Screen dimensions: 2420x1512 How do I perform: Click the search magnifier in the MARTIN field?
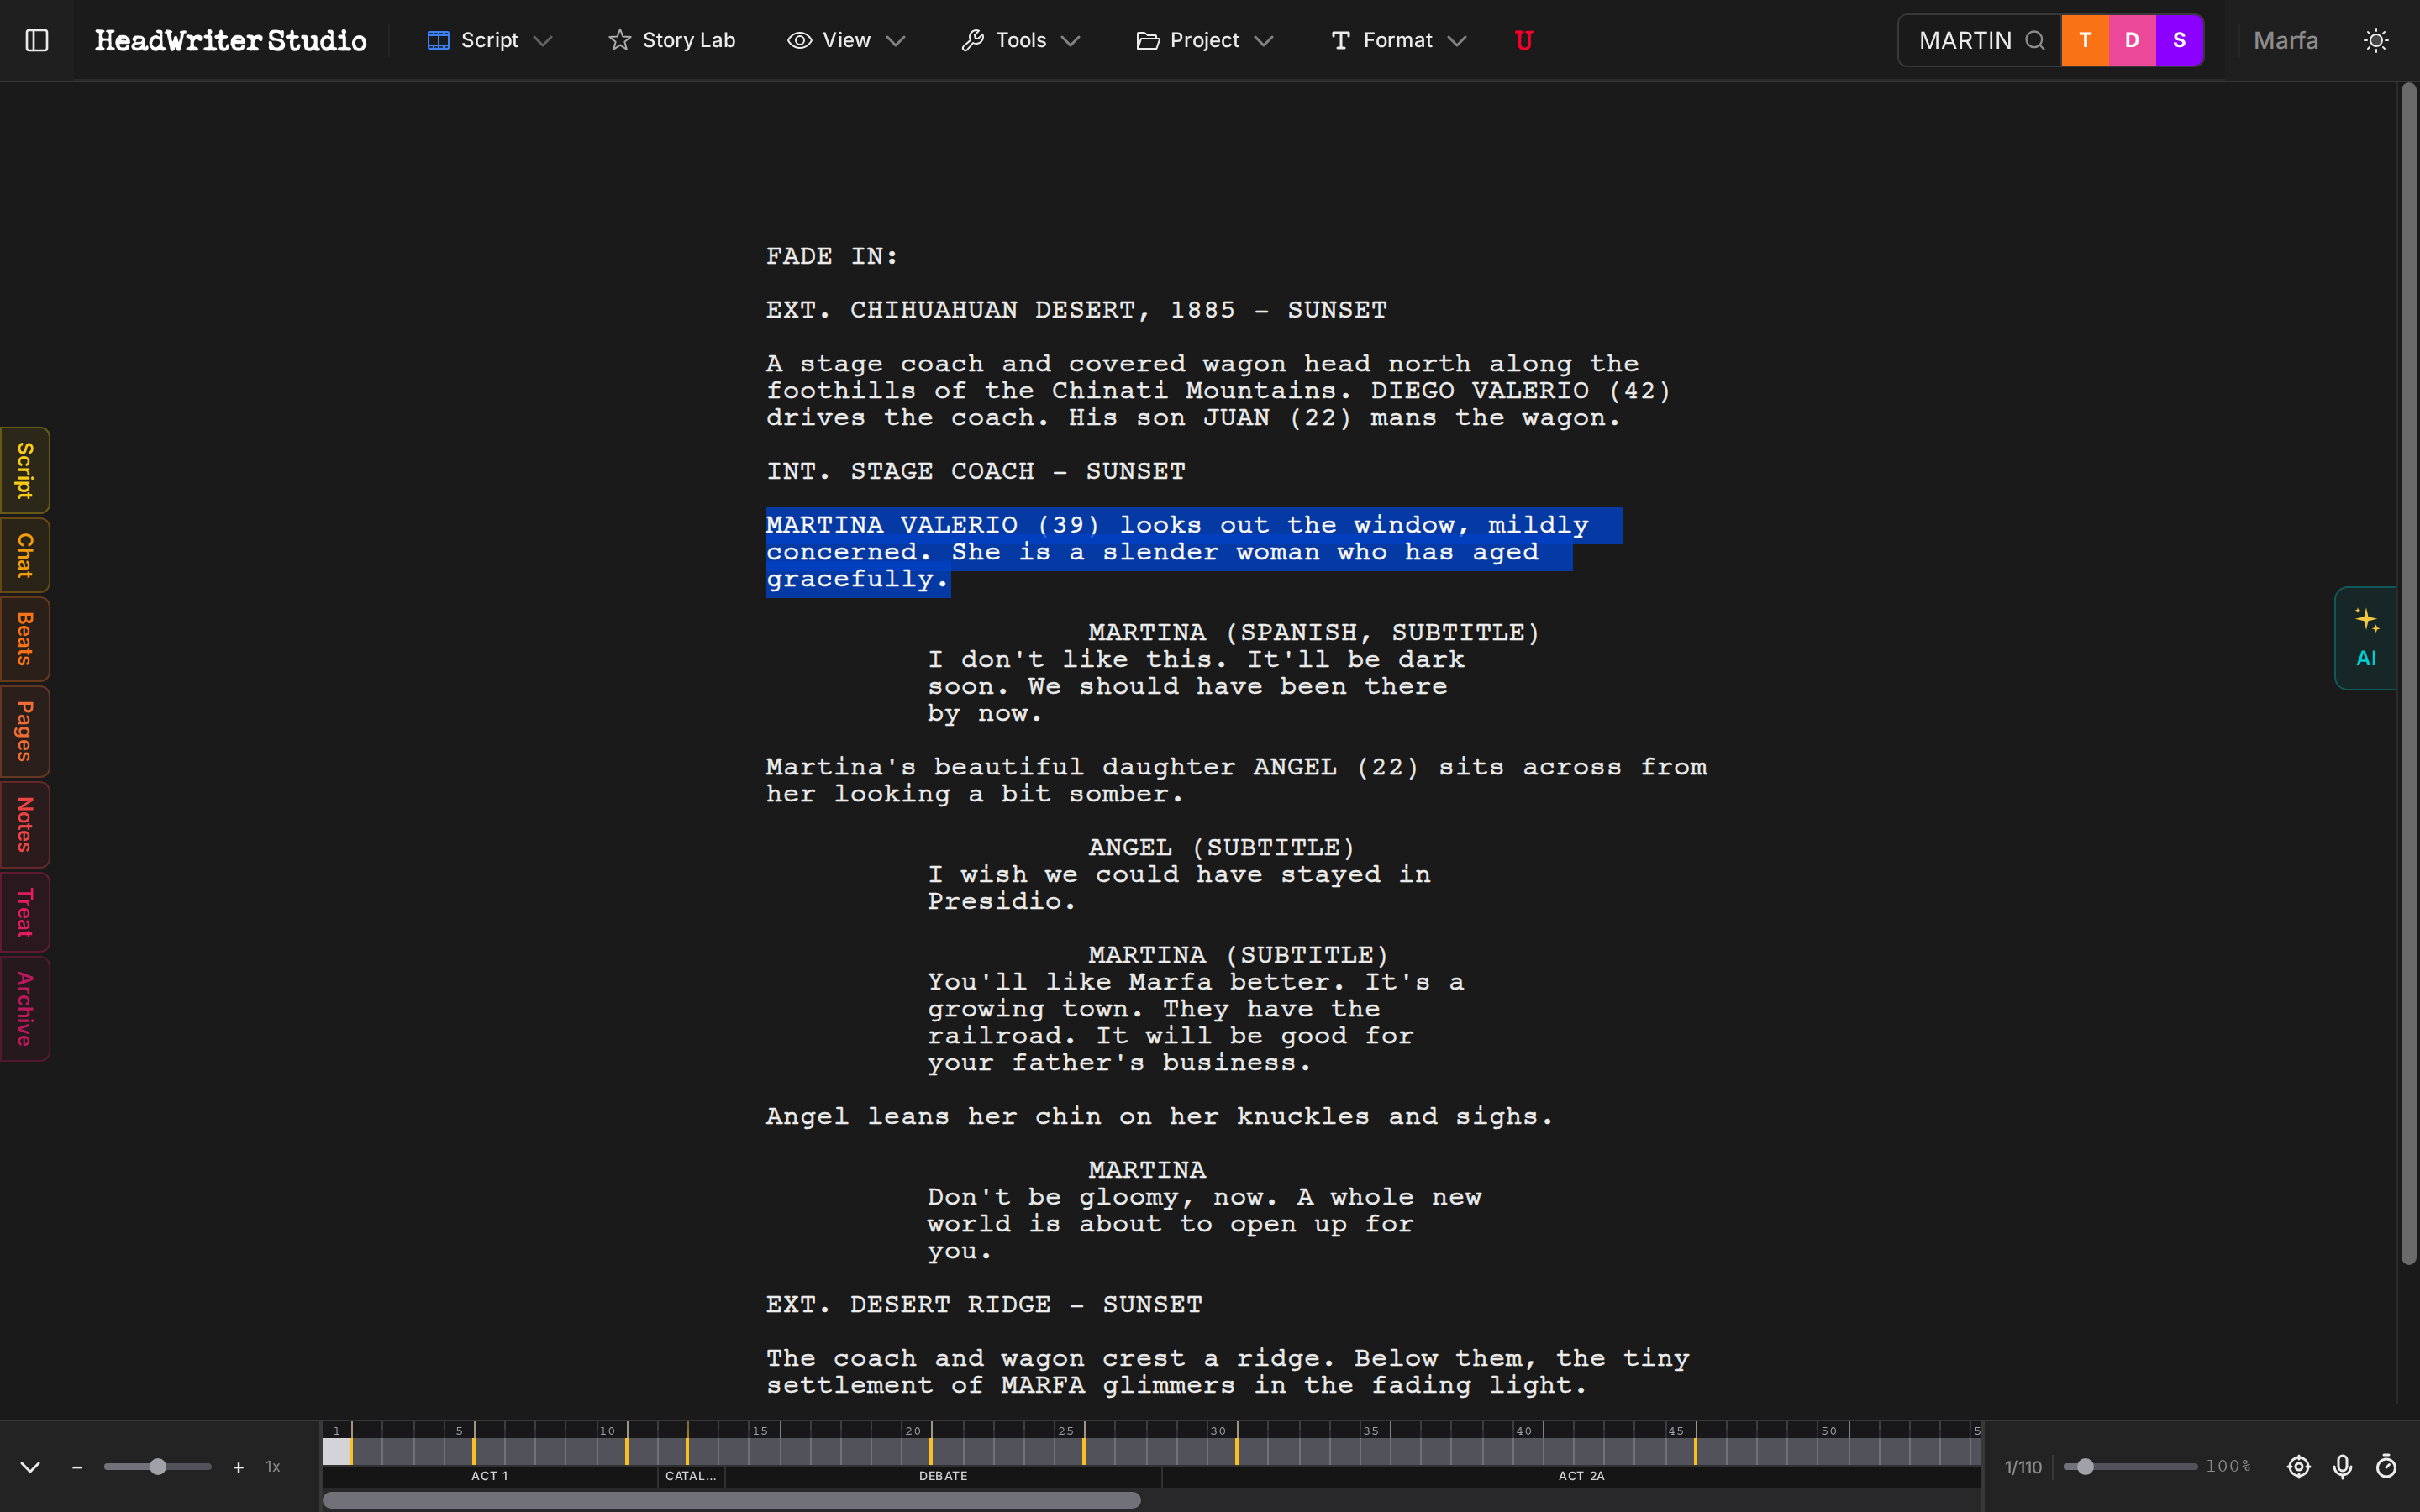[2035, 40]
